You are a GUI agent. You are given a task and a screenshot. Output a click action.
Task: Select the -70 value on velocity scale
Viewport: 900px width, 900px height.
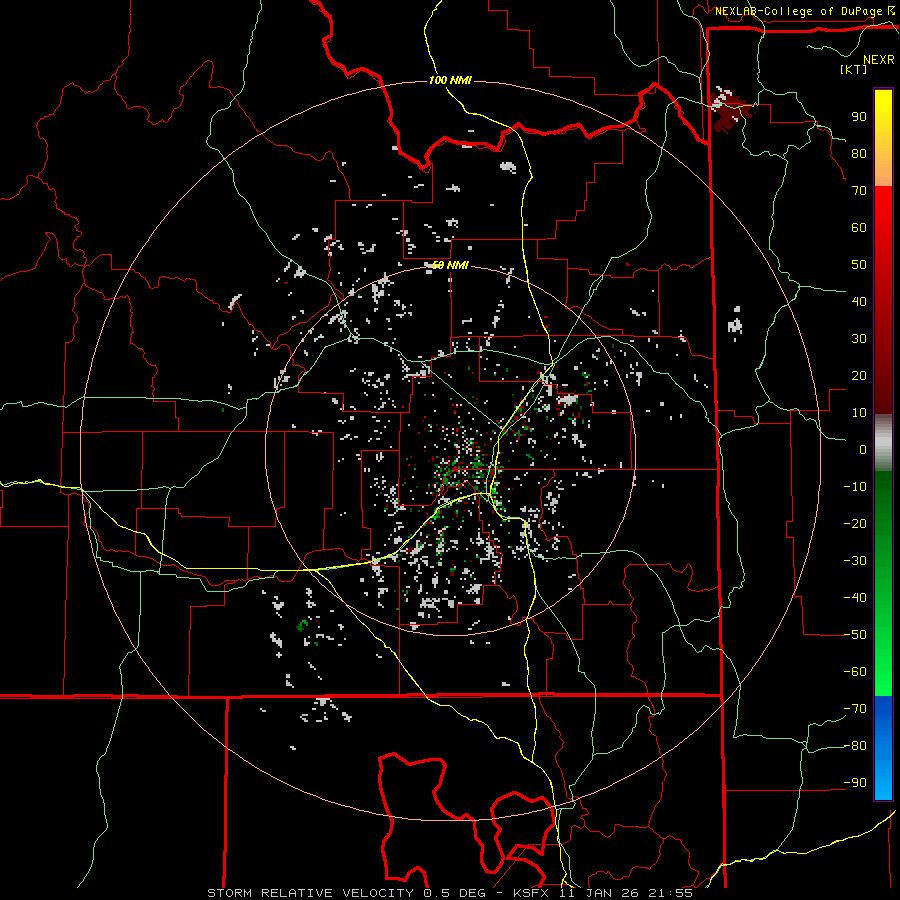(x=855, y=709)
